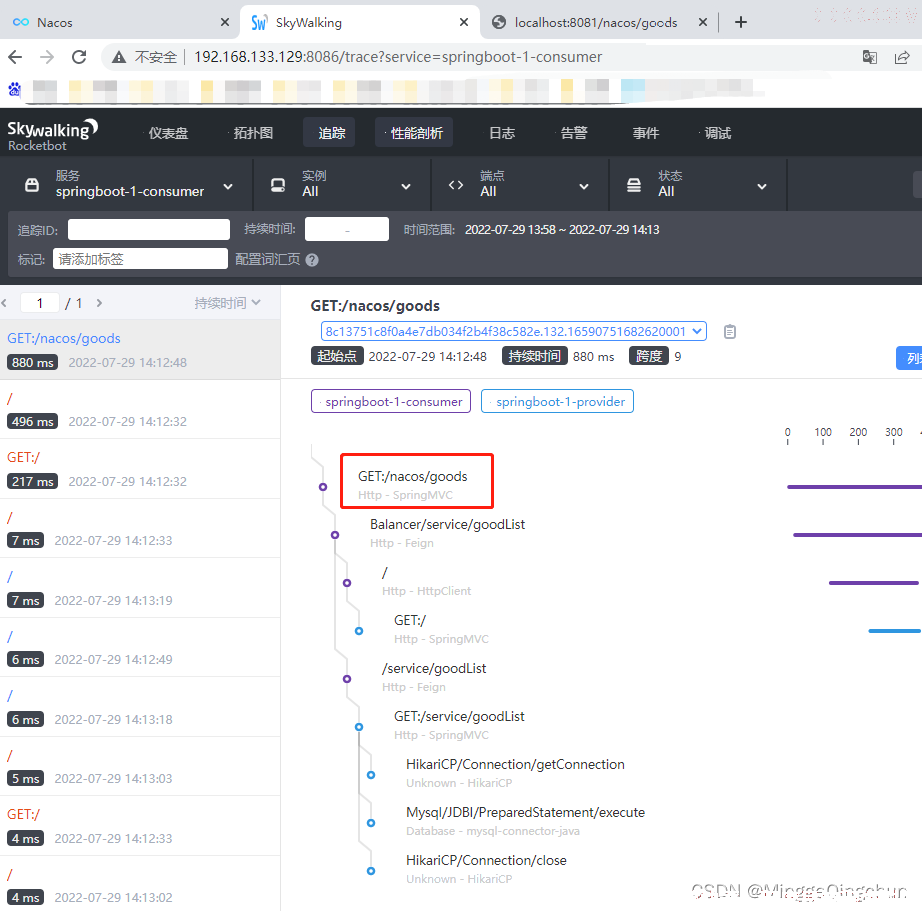Close the Nacos browser tab
Screen dimensions: 922x911
tap(225, 22)
